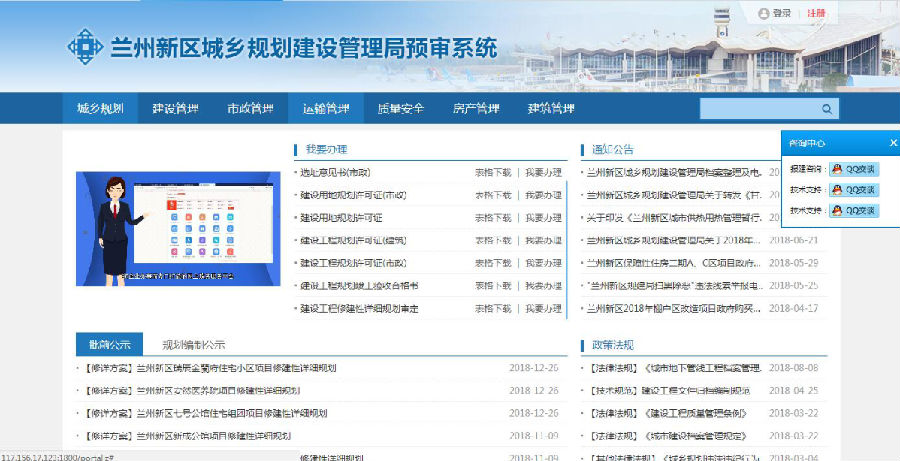This screenshot has height=461, width=900.
Task: Open the first 技术支持 QQ交谈 button
Action: (x=853, y=190)
